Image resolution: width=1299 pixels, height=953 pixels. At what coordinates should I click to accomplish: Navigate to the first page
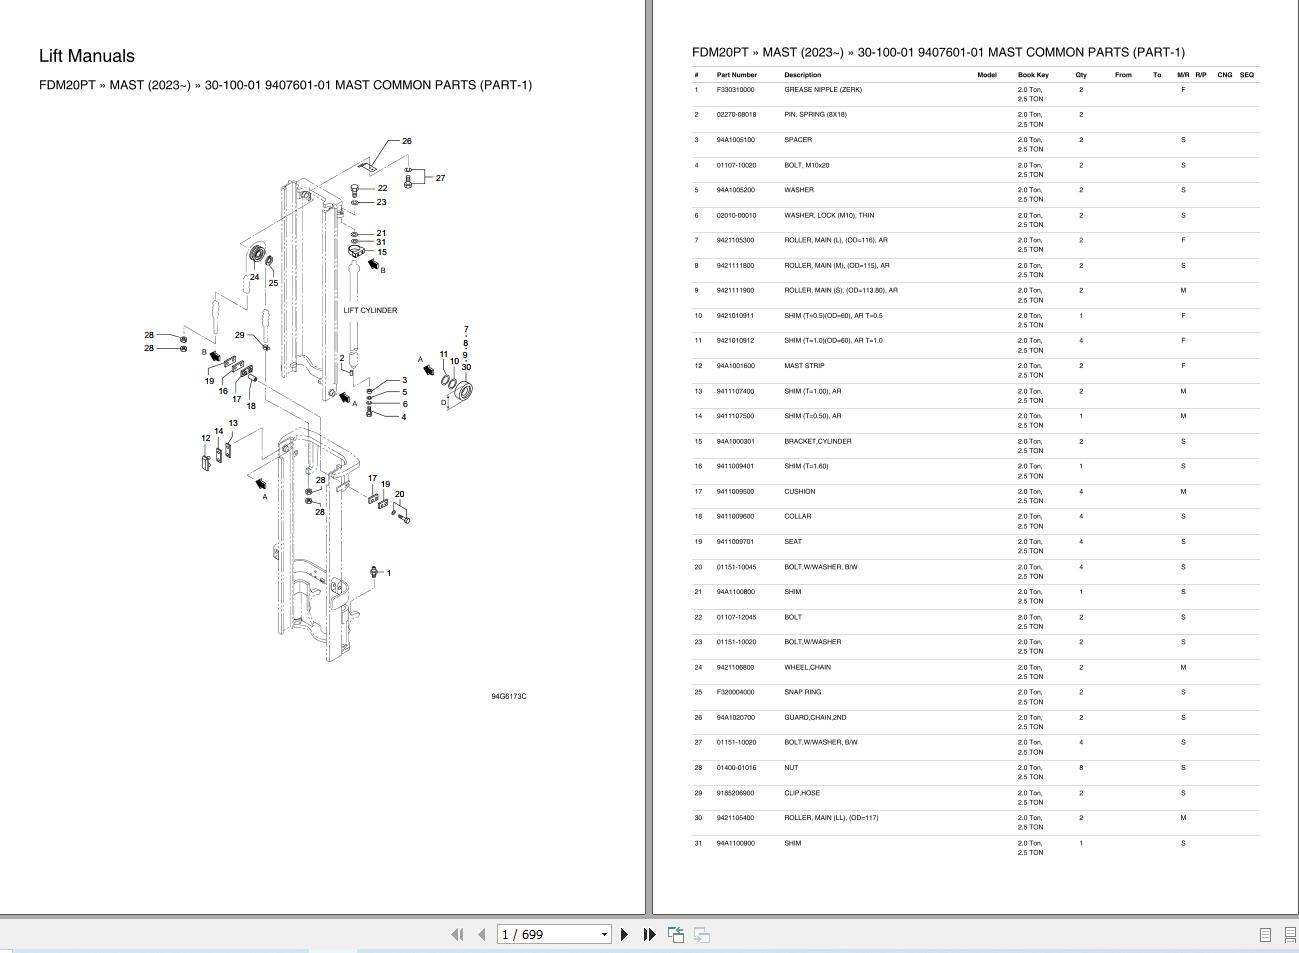tap(458, 934)
